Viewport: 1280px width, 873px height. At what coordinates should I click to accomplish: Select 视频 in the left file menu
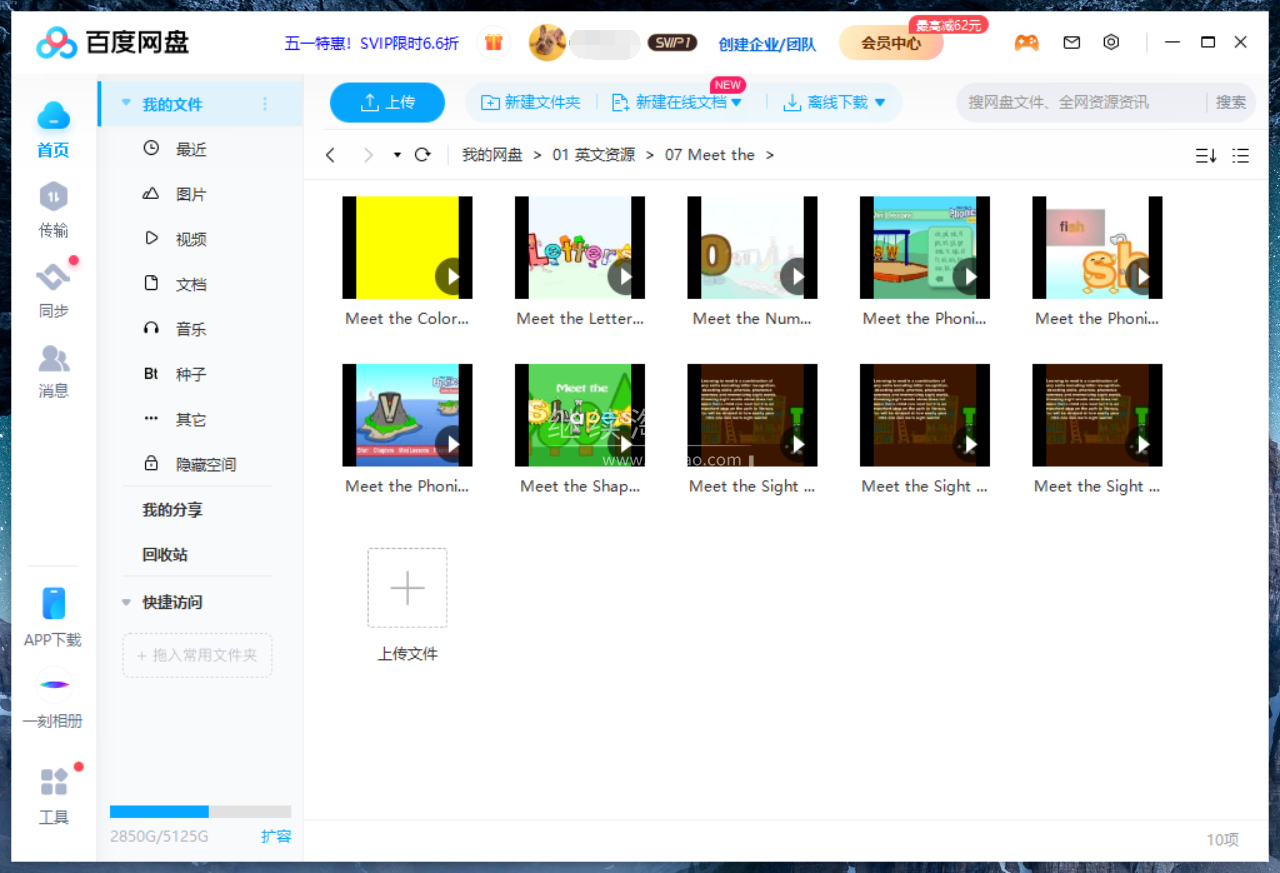pyautogui.click(x=190, y=239)
